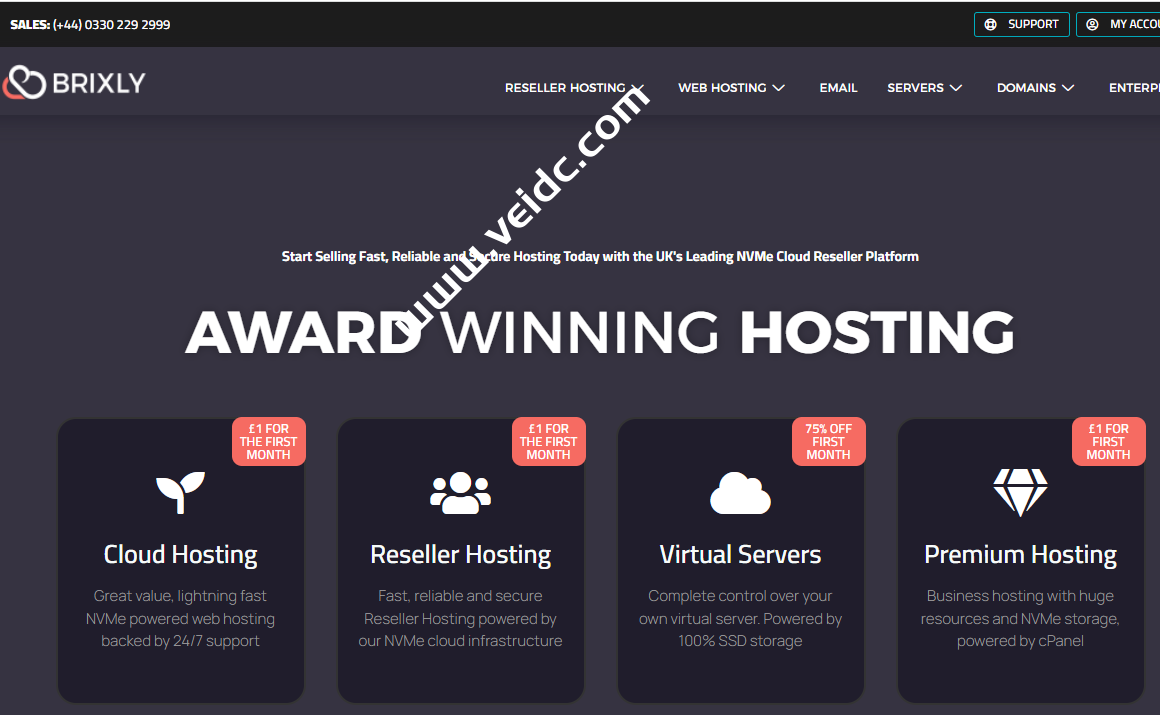1160x715 pixels.
Task: Click 'Business hosting with huge' description
Action: 1020,618
